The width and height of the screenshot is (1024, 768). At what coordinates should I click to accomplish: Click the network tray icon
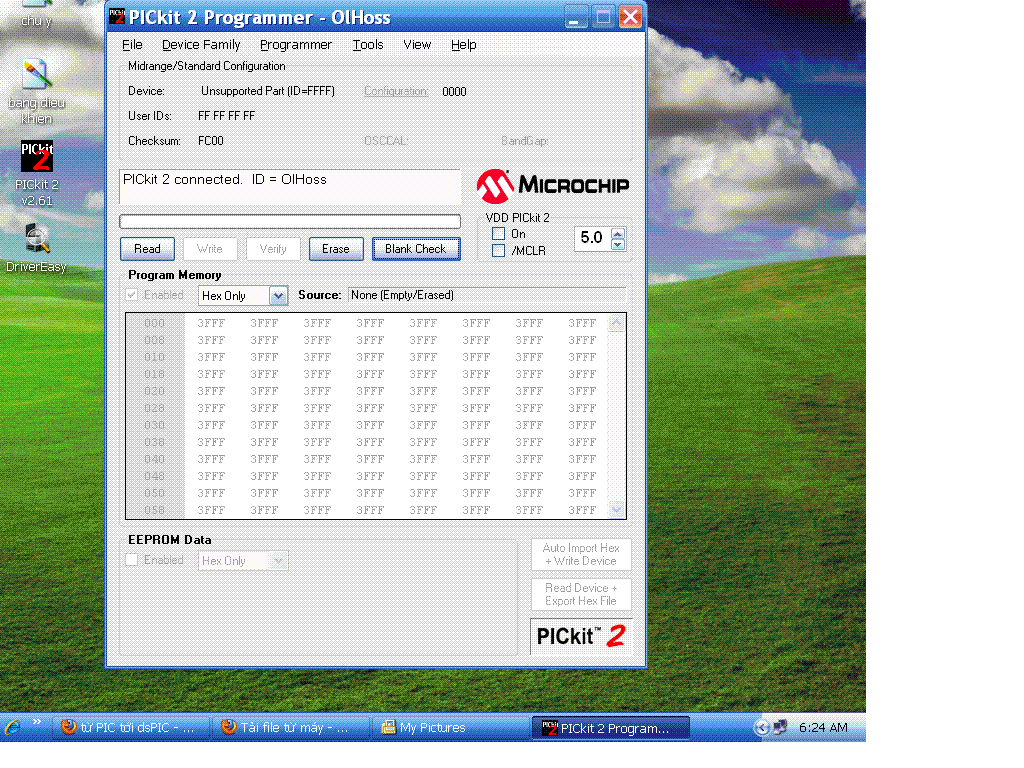coord(781,728)
